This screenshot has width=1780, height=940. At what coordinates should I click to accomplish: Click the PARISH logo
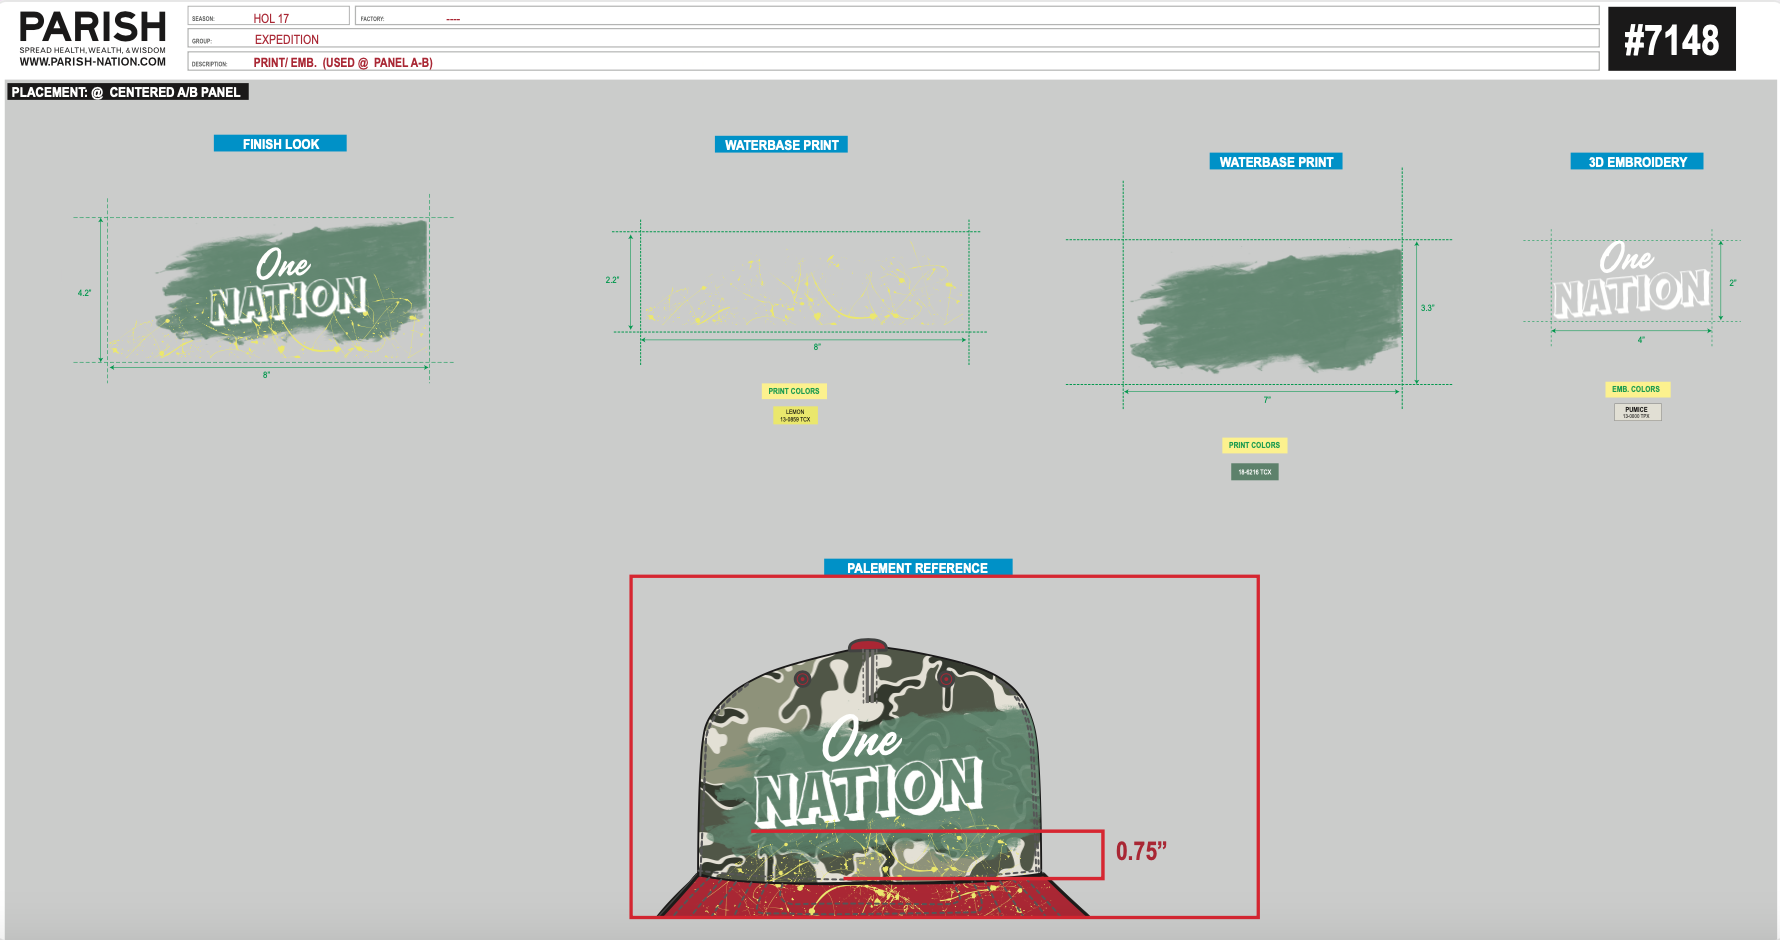93,25
